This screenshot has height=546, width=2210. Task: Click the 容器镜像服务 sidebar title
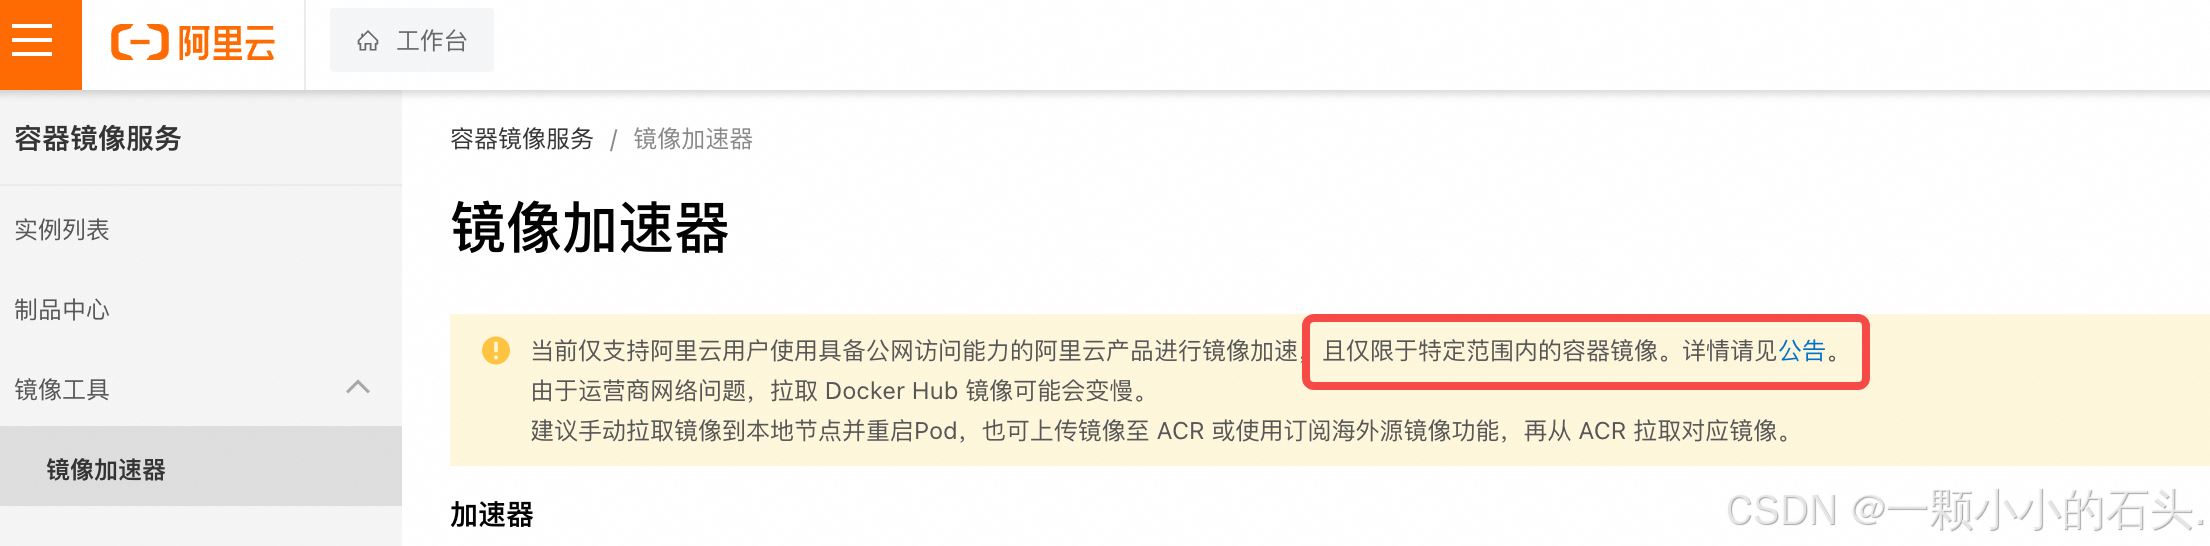[98, 138]
